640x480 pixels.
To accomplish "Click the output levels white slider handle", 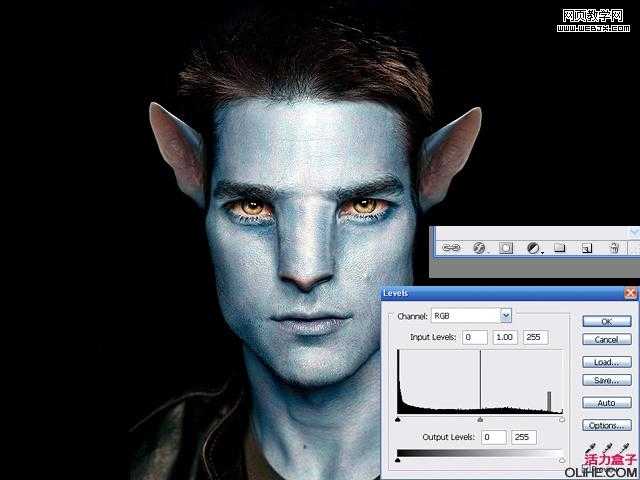I will (562, 460).
